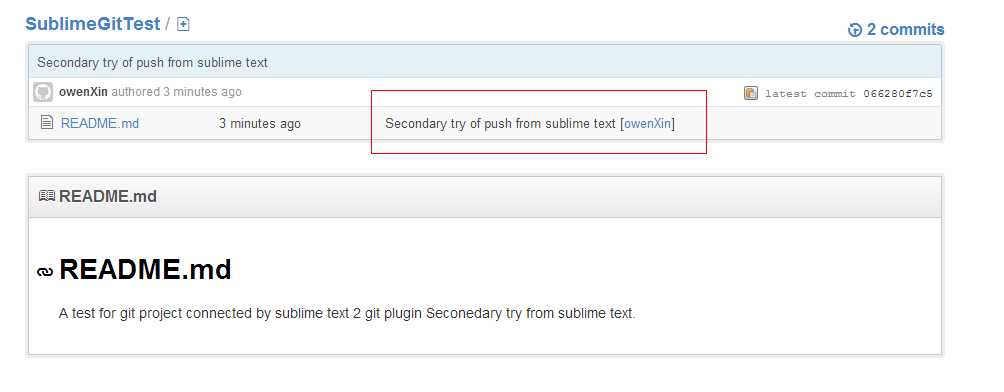Open the latest commit message in the blue header
Image resolution: width=1004 pixels, height=392 pixels.
coord(152,63)
